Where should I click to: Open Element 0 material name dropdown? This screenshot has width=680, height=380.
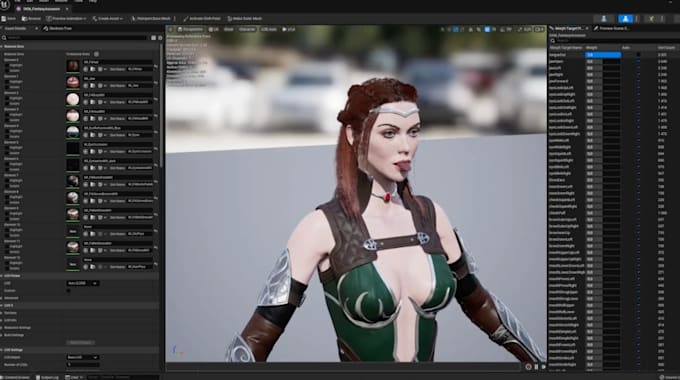click(x=118, y=62)
